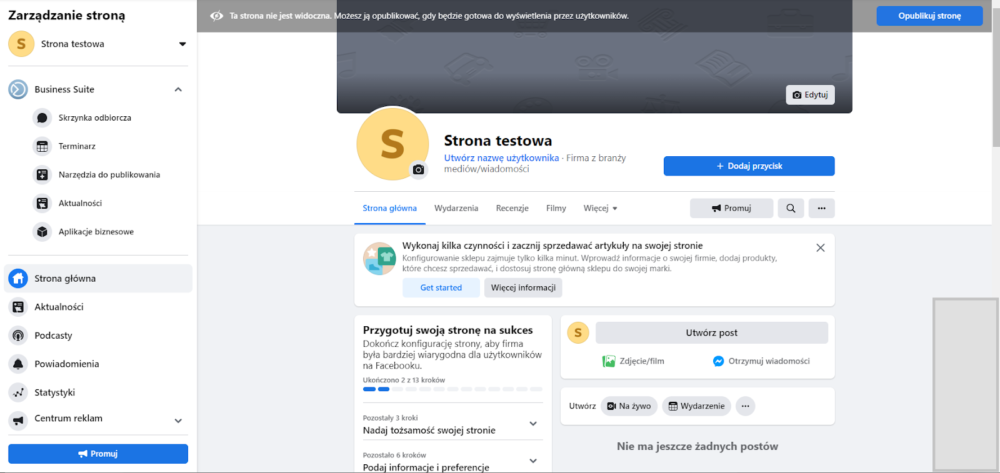Click the three-dots button next to Wydarzenie
This screenshot has height=473, width=1000.
[746, 406]
